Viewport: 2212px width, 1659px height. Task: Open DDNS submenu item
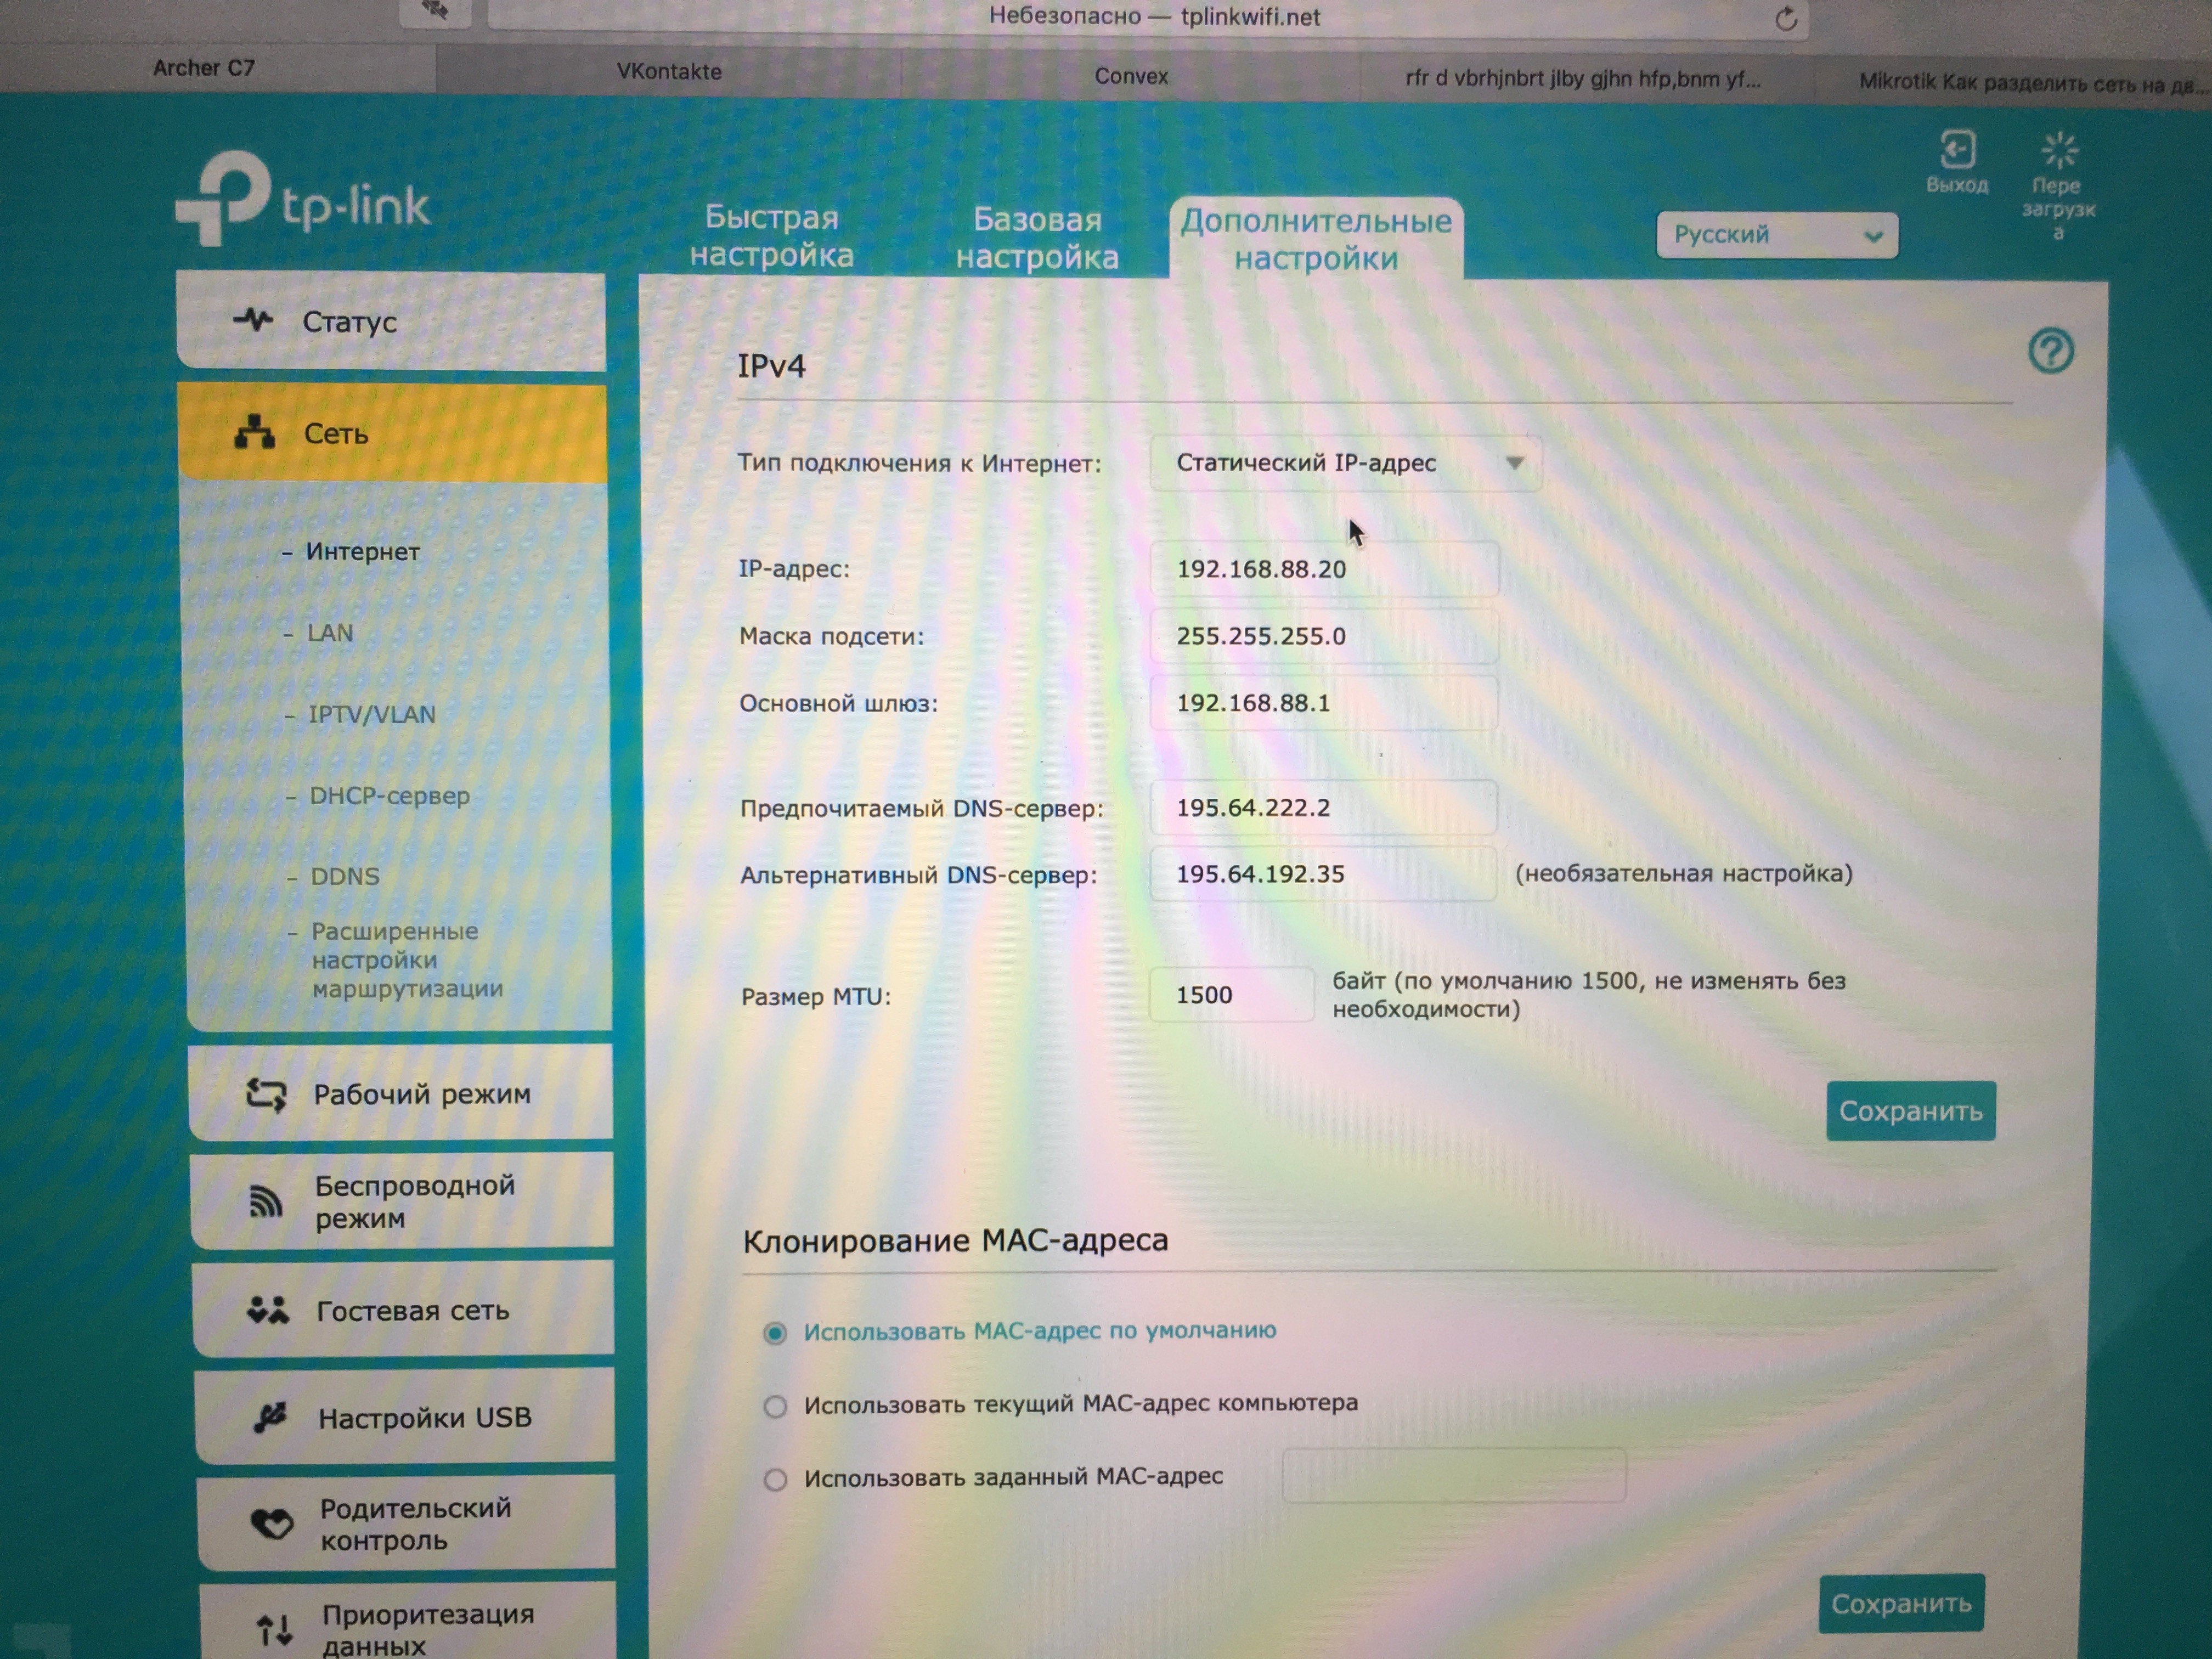(344, 877)
